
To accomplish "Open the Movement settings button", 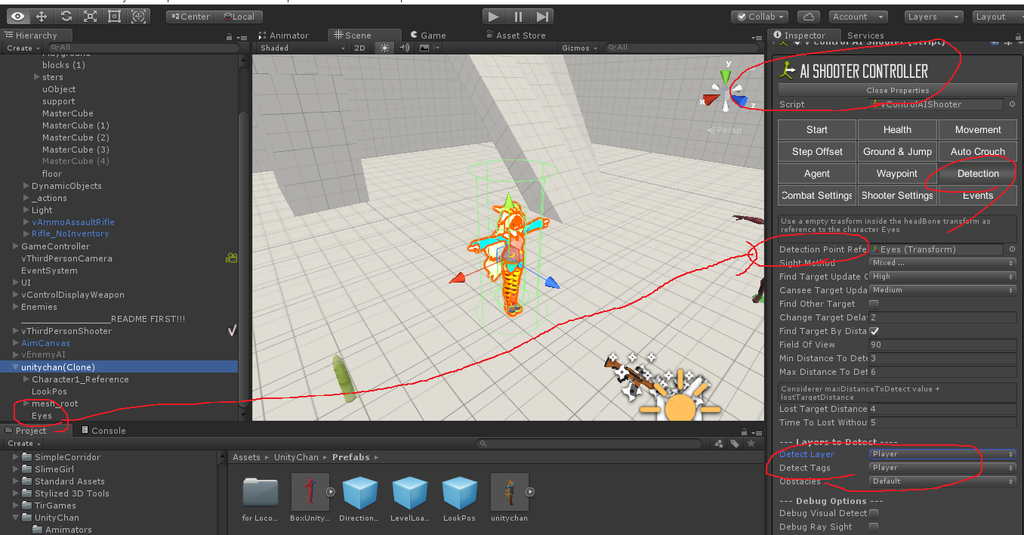I will (x=978, y=129).
